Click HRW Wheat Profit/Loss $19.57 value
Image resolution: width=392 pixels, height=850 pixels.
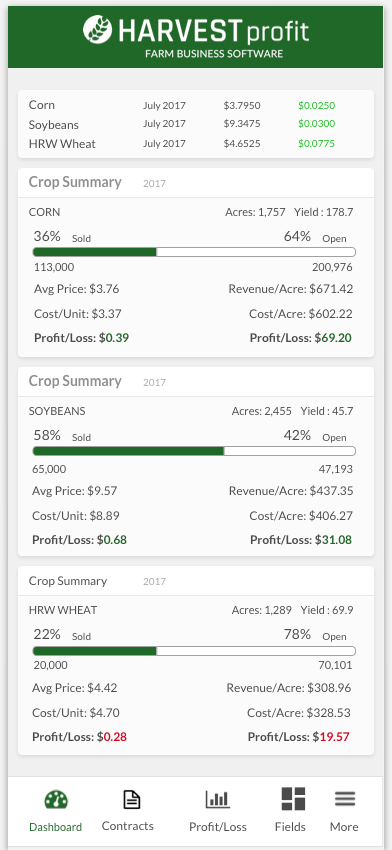click(x=299, y=737)
